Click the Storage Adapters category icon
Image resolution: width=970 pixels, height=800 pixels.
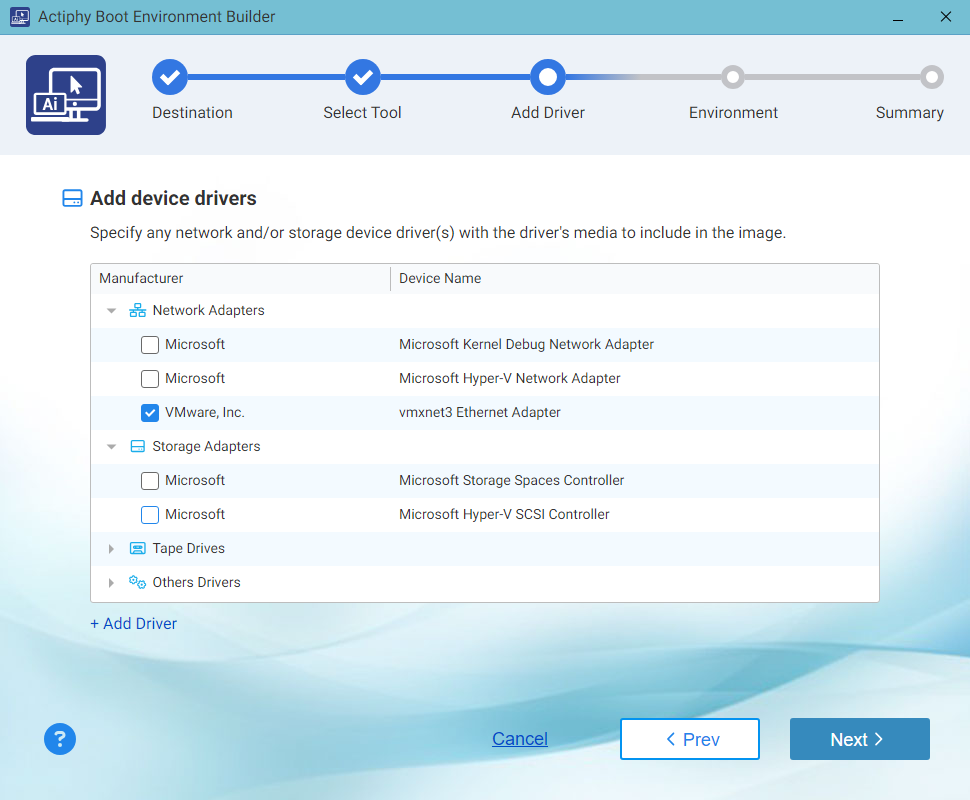(x=137, y=447)
